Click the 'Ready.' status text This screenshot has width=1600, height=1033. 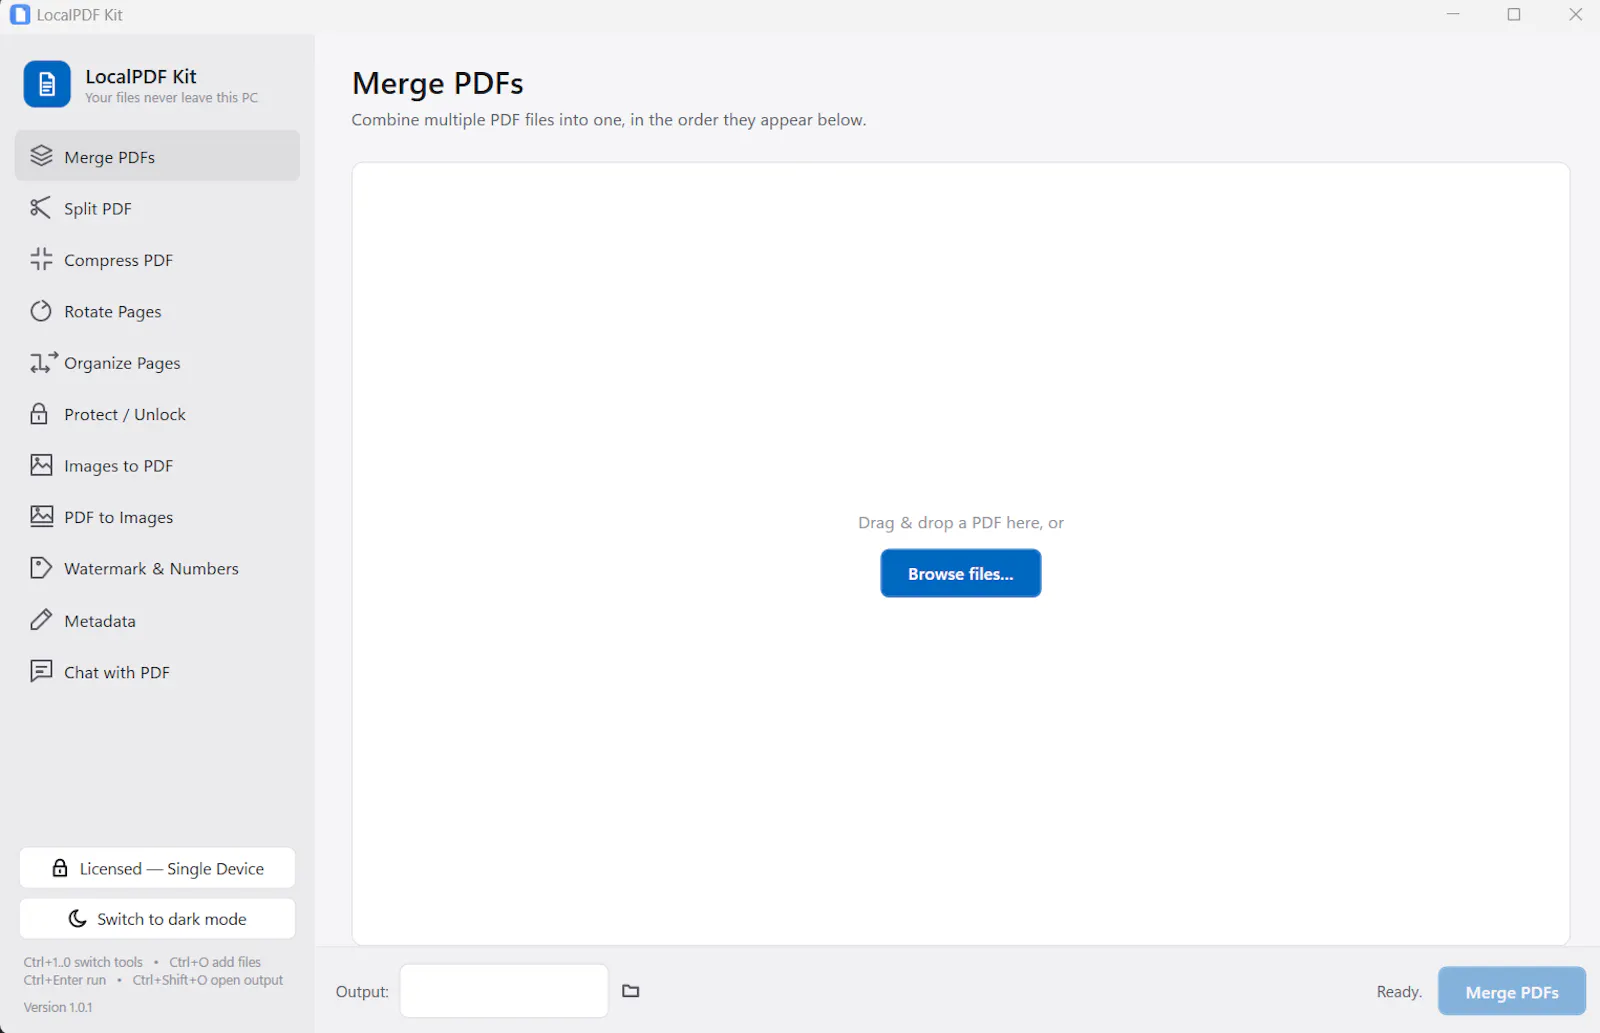(1399, 991)
